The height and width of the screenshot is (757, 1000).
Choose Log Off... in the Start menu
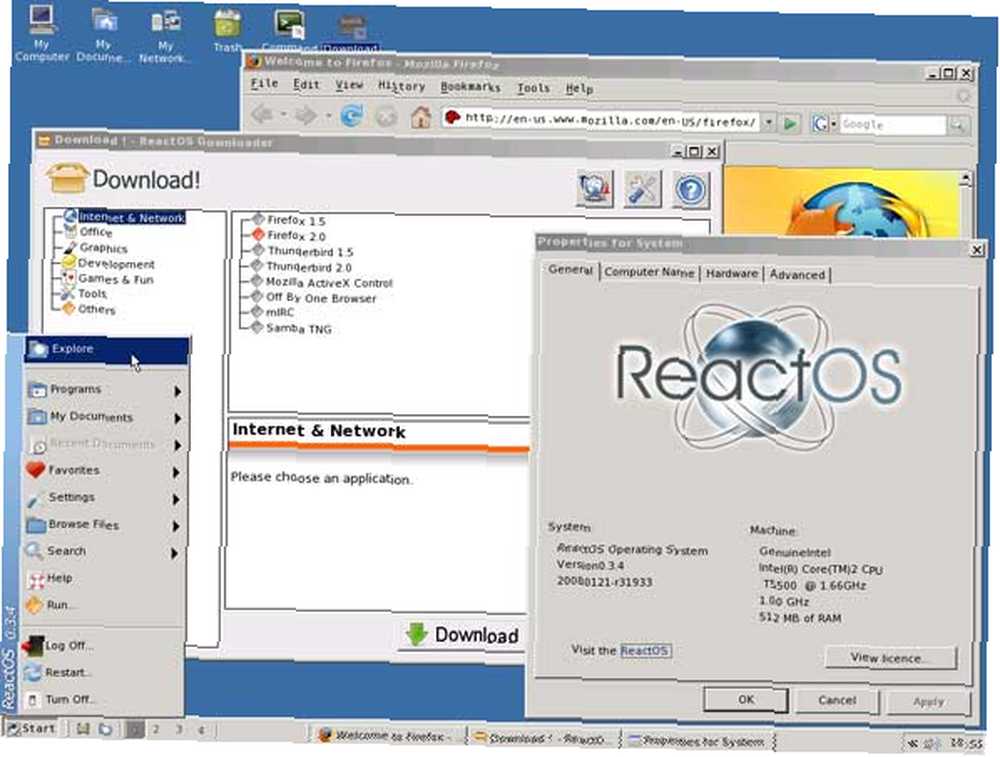click(103, 646)
